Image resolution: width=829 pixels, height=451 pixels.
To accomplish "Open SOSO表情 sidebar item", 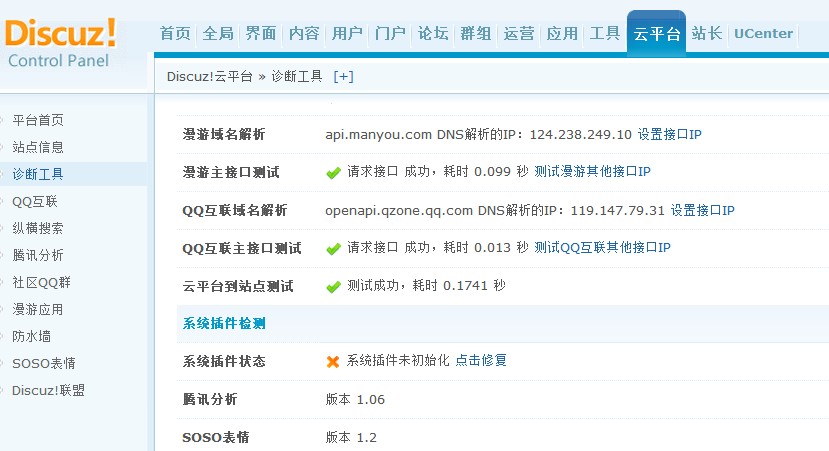I will pyautogui.click(x=44, y=363).
